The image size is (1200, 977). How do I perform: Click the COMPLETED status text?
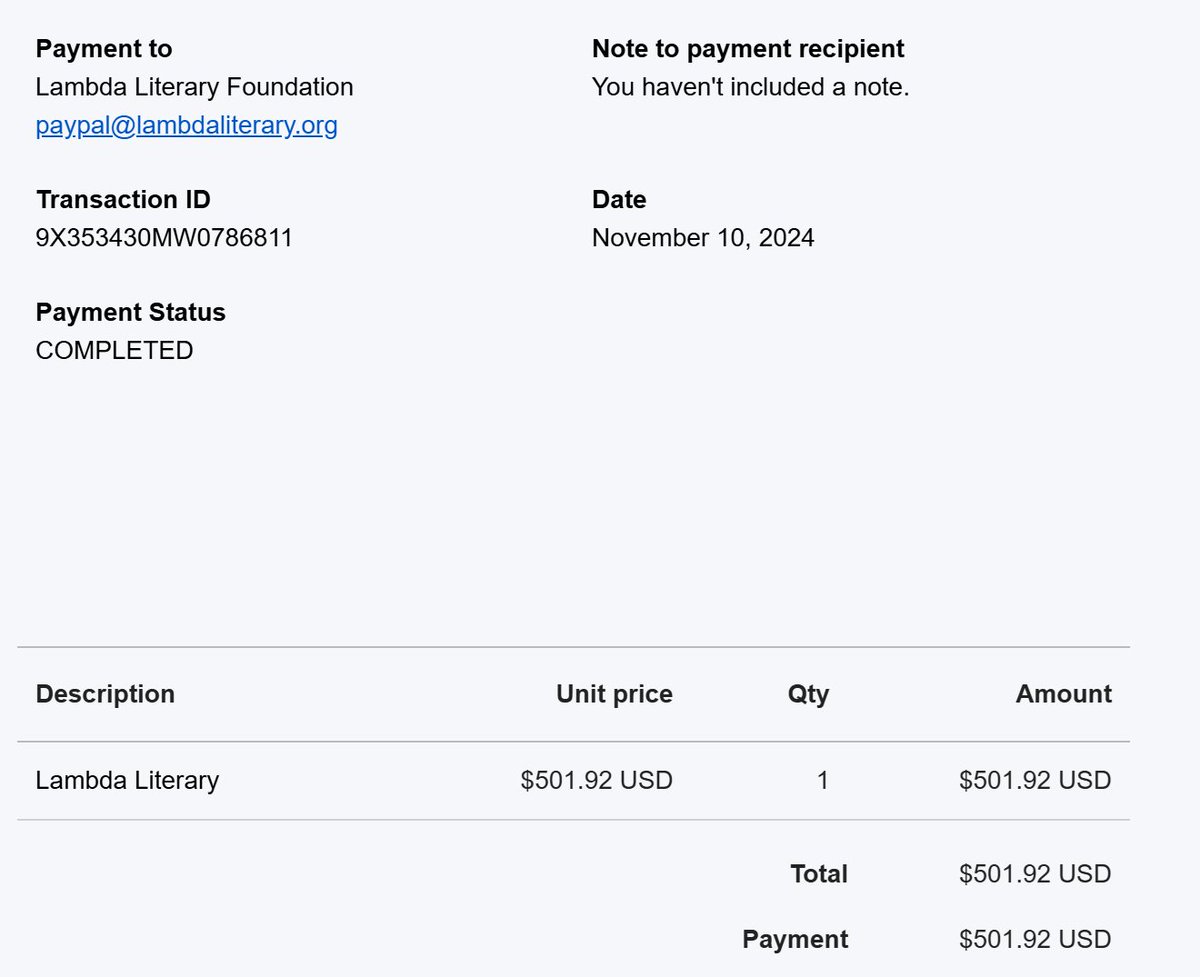(115, 351)
